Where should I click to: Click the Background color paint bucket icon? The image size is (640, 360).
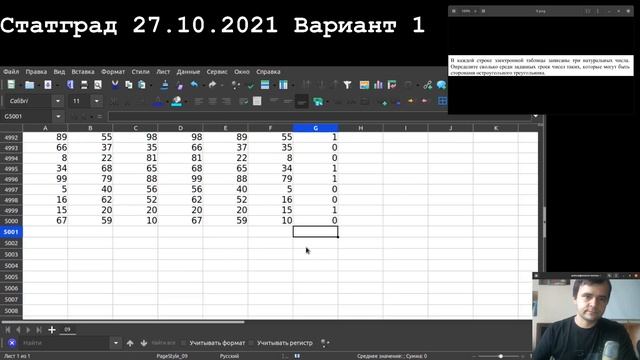pyautogui.click(x=177, y=101)
